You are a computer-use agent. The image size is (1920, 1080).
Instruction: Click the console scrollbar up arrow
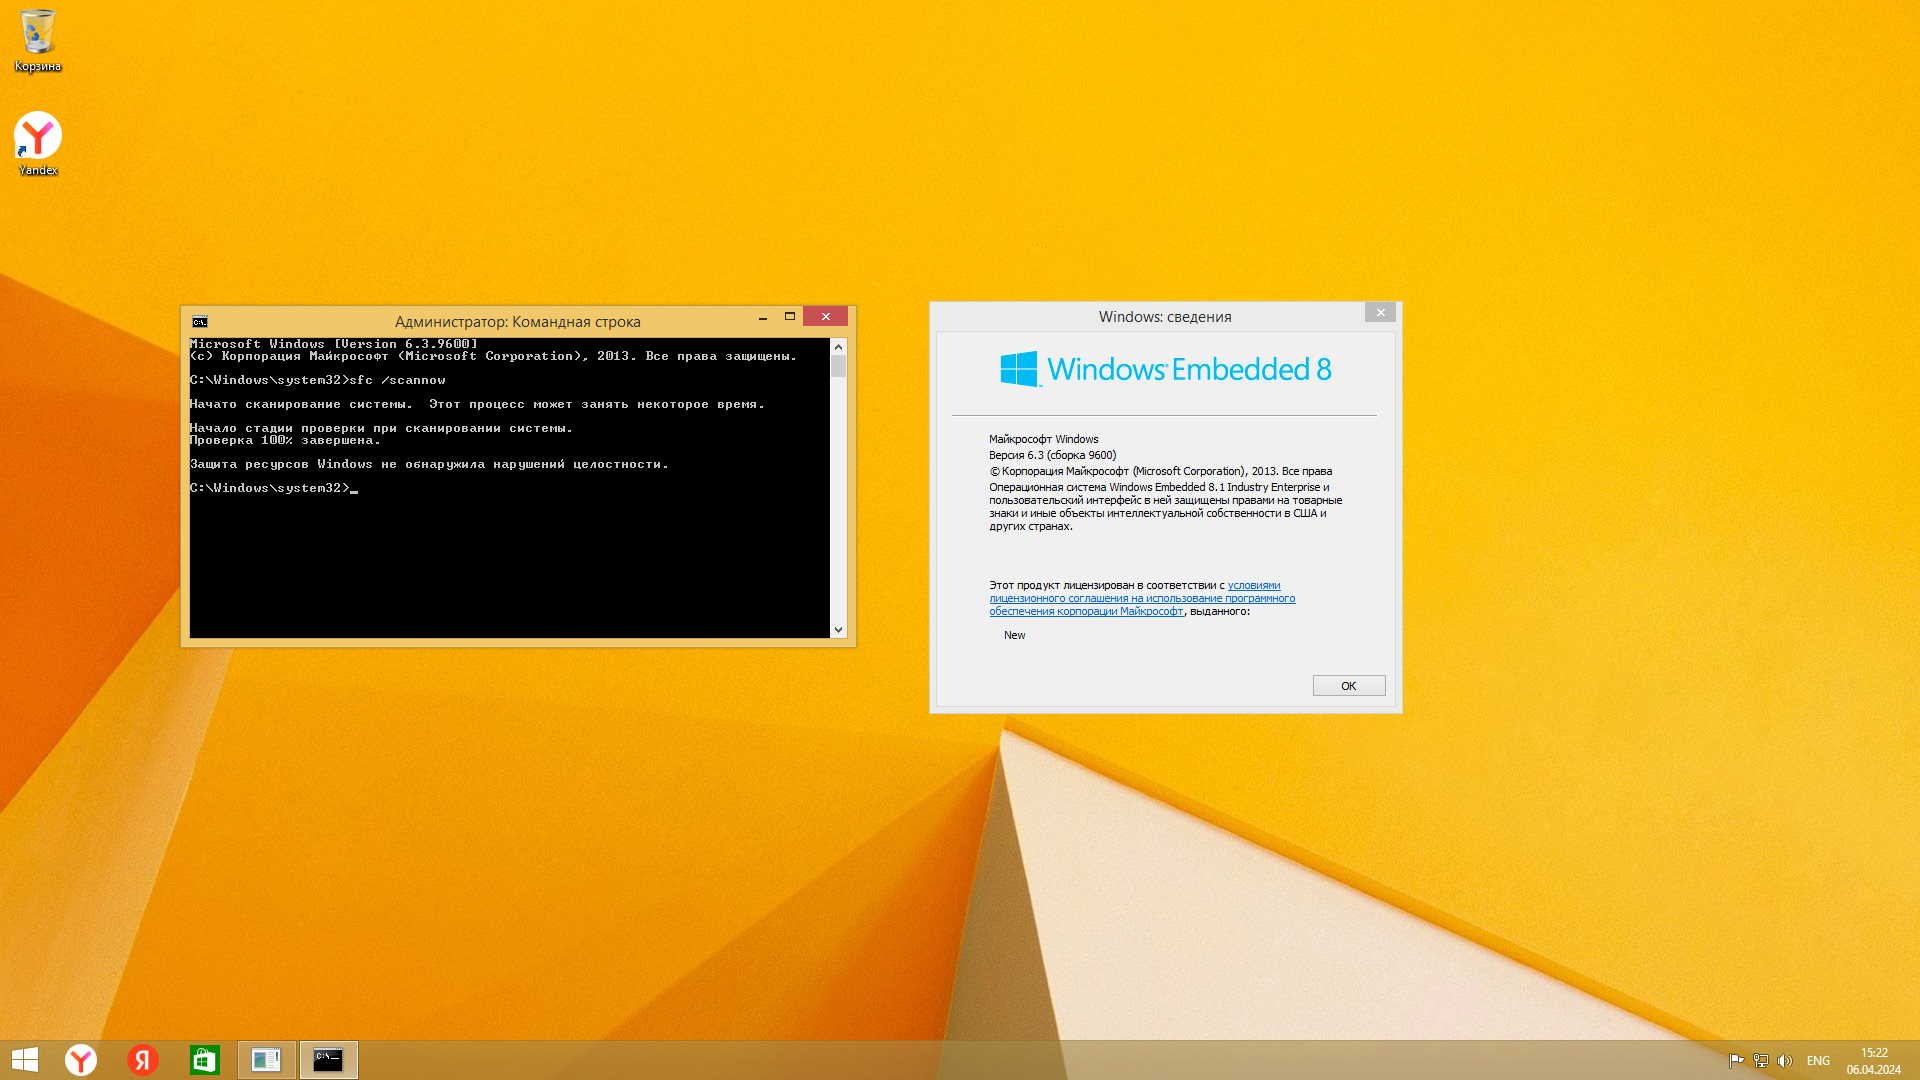pyautogui.click(x=838, y=346)
